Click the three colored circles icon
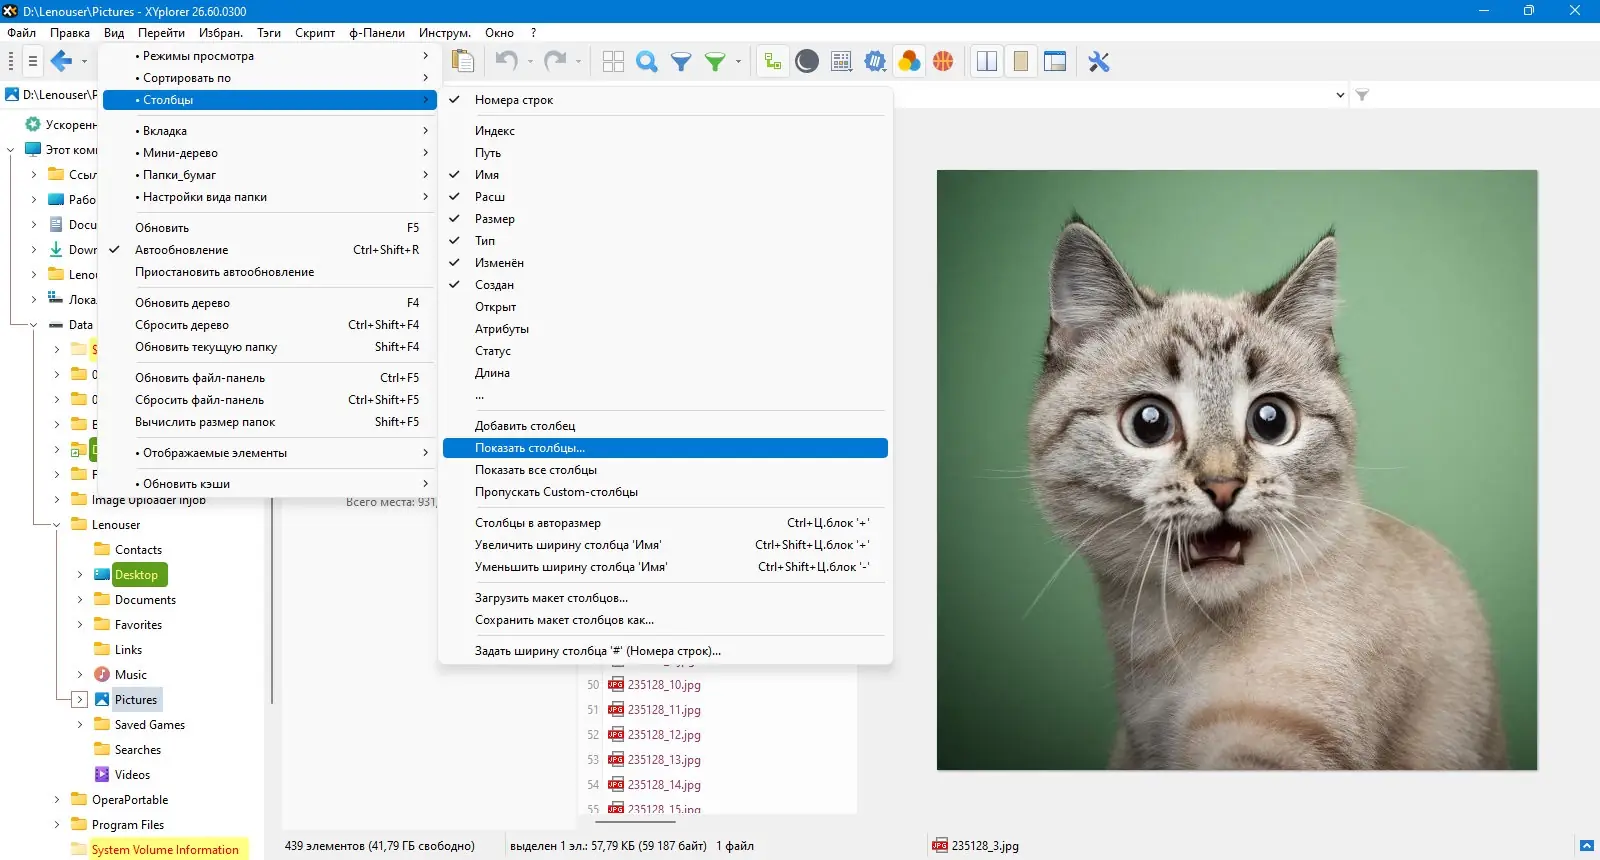The height and width of the screenshot is (860, 1600). click(909, 62)
